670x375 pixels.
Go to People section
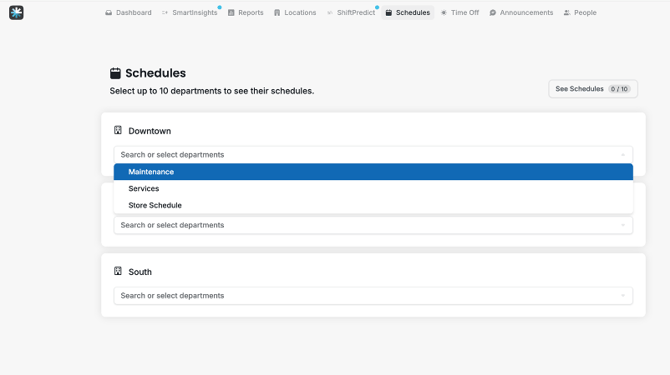click(x=580, y=13)
